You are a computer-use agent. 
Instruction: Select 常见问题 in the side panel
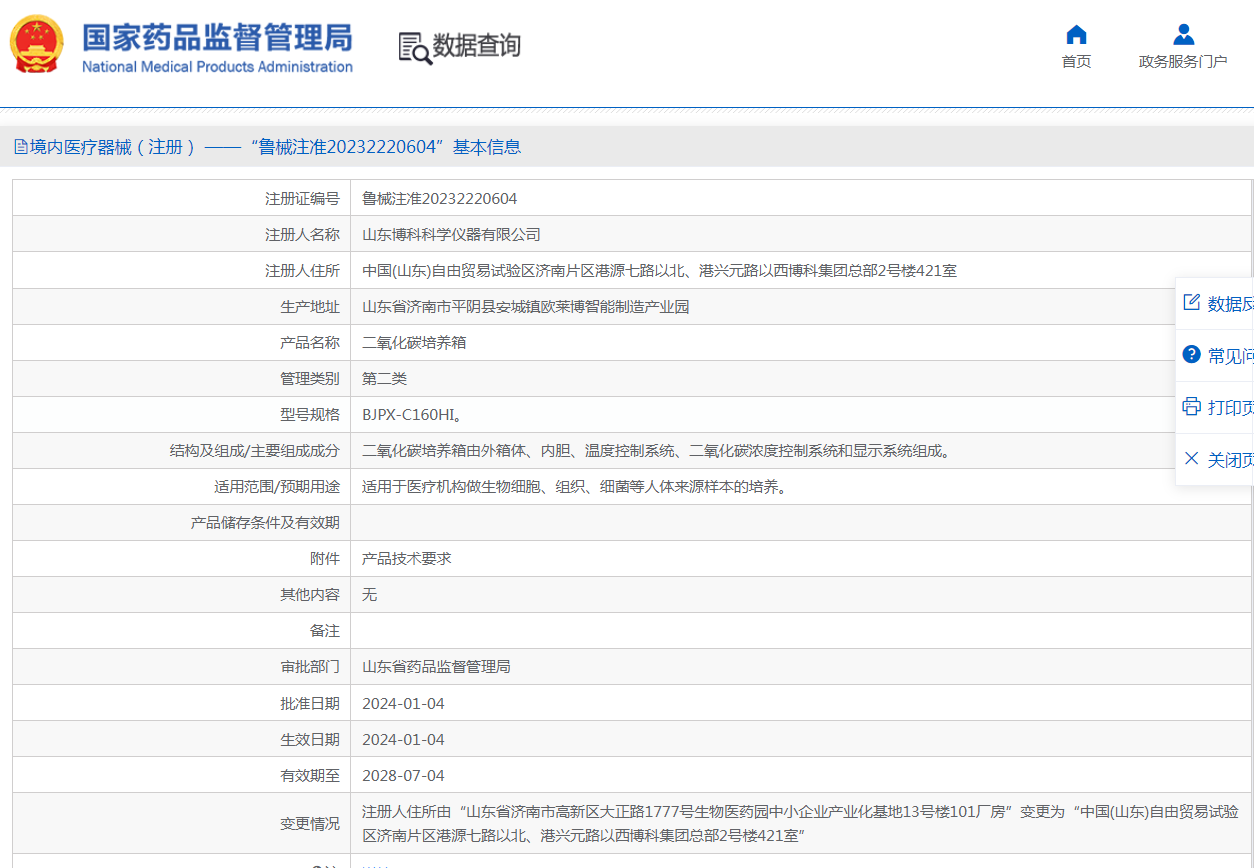pyautogui.click(x=1231, y=356)
